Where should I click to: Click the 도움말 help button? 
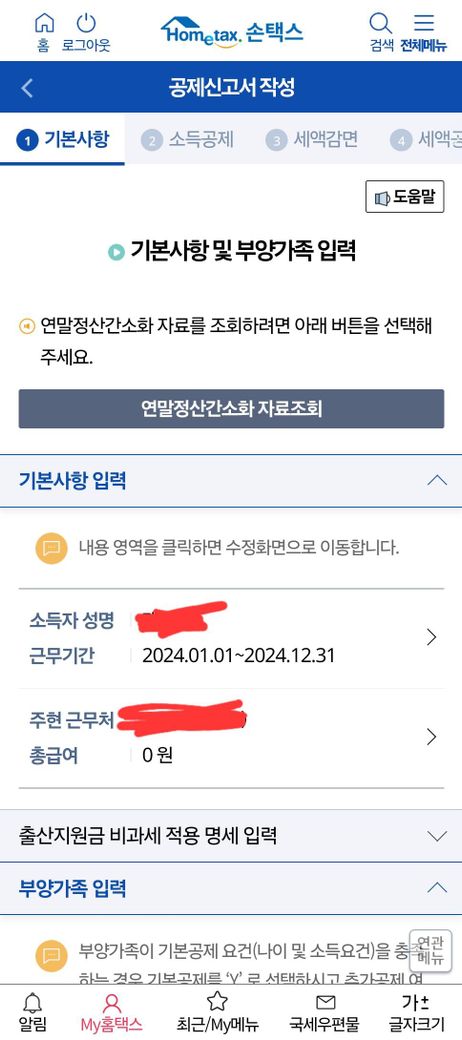[x=404, y=196]
